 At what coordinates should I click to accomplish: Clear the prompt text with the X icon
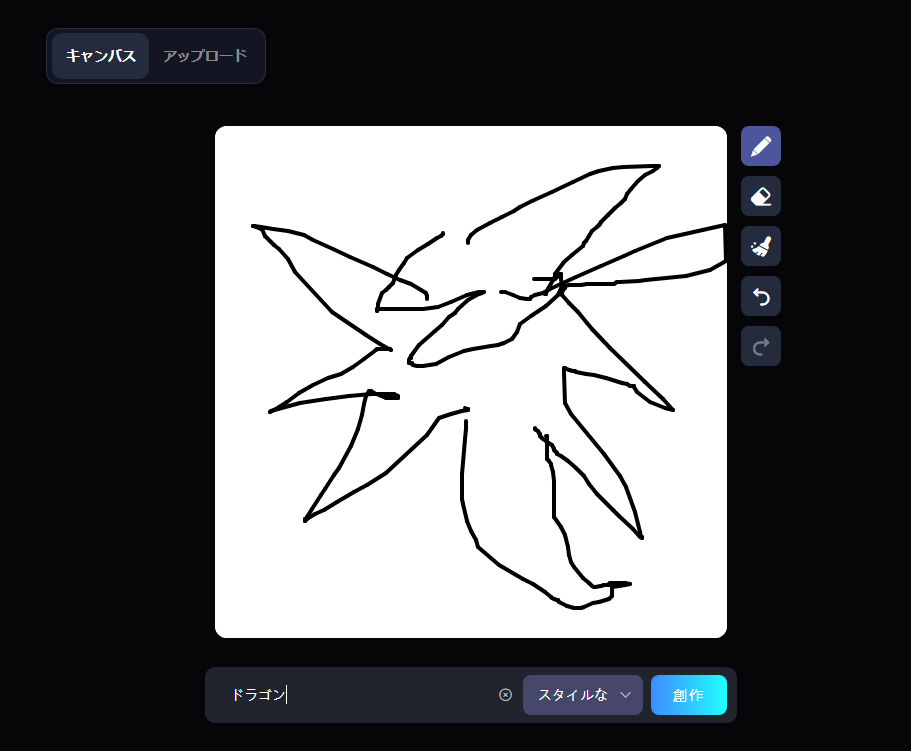tap(505, 695)
